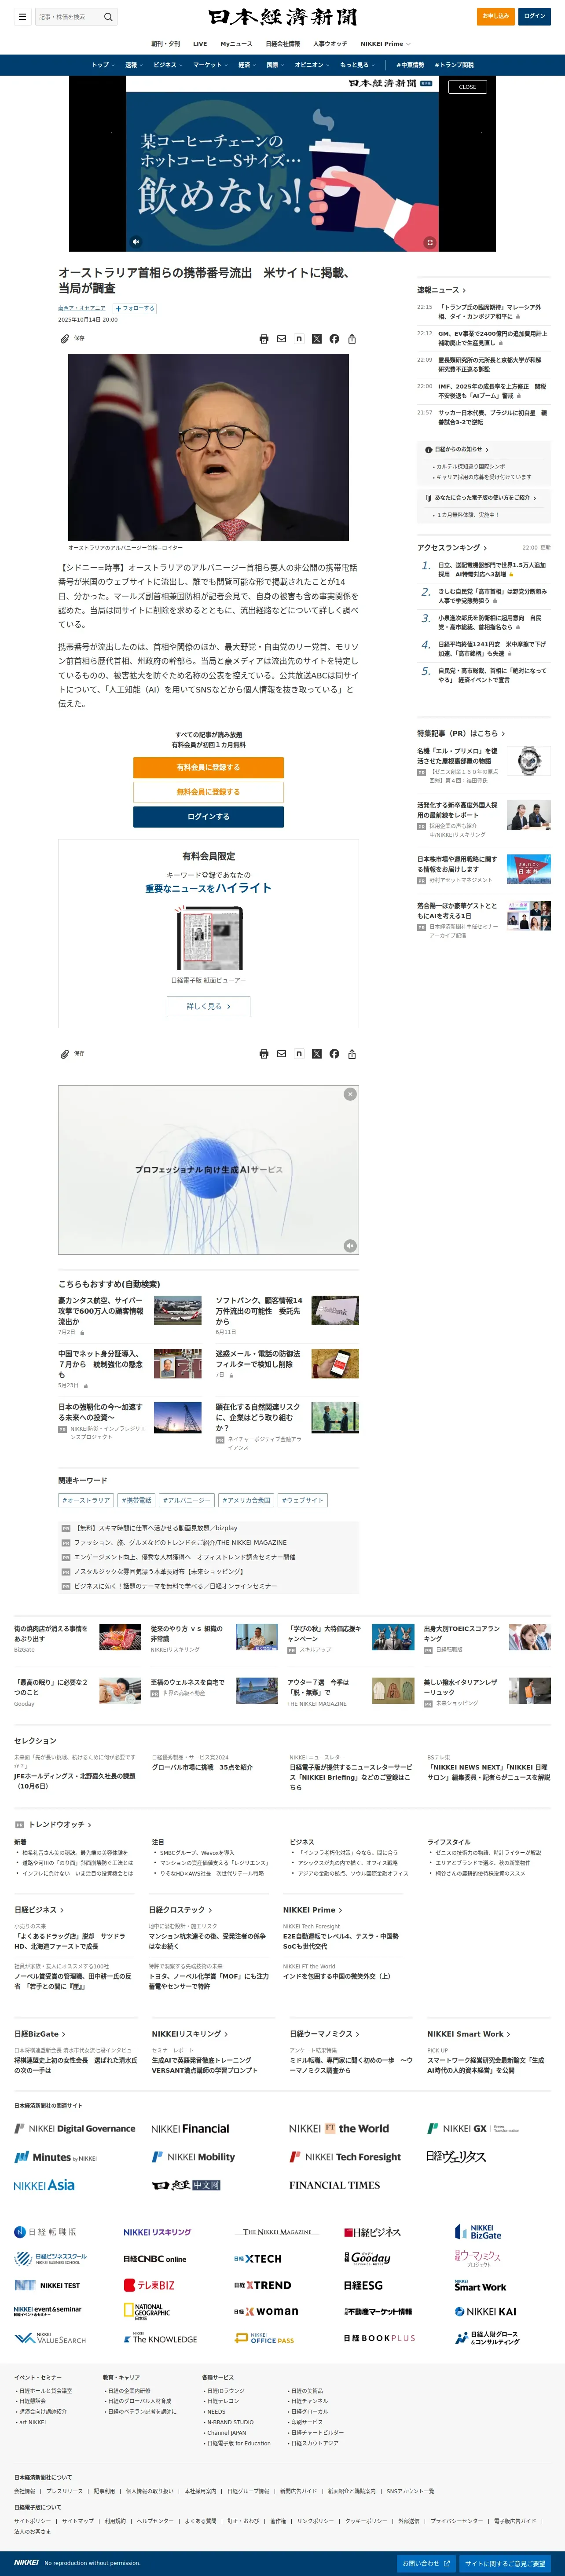Share on Facebook via bottom icon
This screenshot has height=2576, width=565.
click(334, 1054)
